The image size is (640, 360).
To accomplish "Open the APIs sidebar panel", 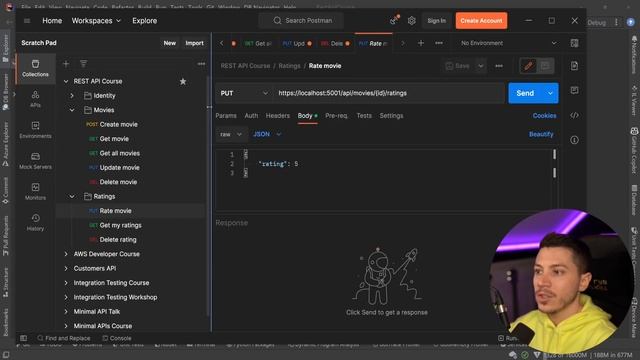I will tap(36, 99).
